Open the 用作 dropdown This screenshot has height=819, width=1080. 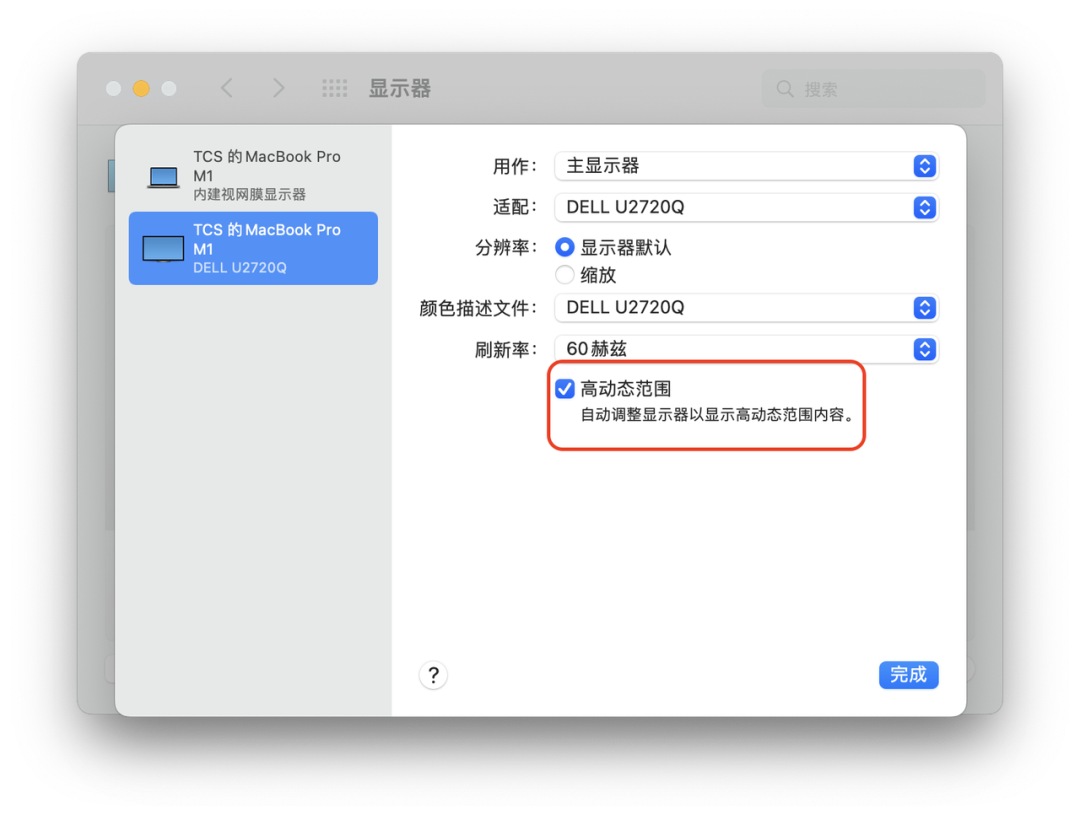point(746,166)
